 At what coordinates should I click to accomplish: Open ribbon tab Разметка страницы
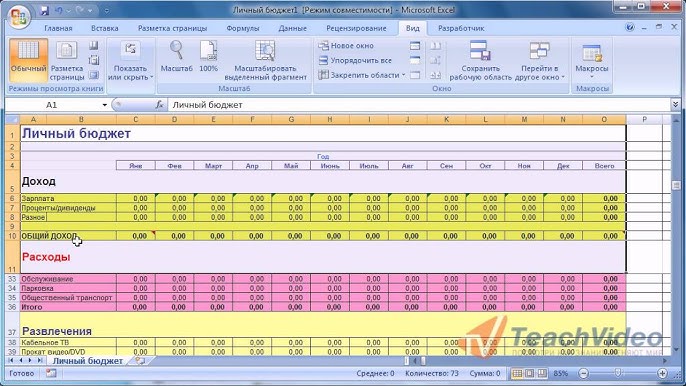172,28
